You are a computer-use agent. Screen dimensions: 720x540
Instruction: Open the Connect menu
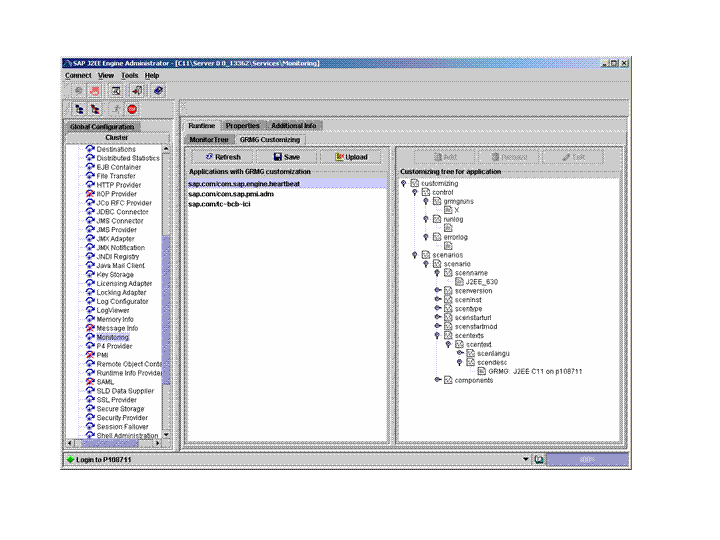tap(78, 75)
